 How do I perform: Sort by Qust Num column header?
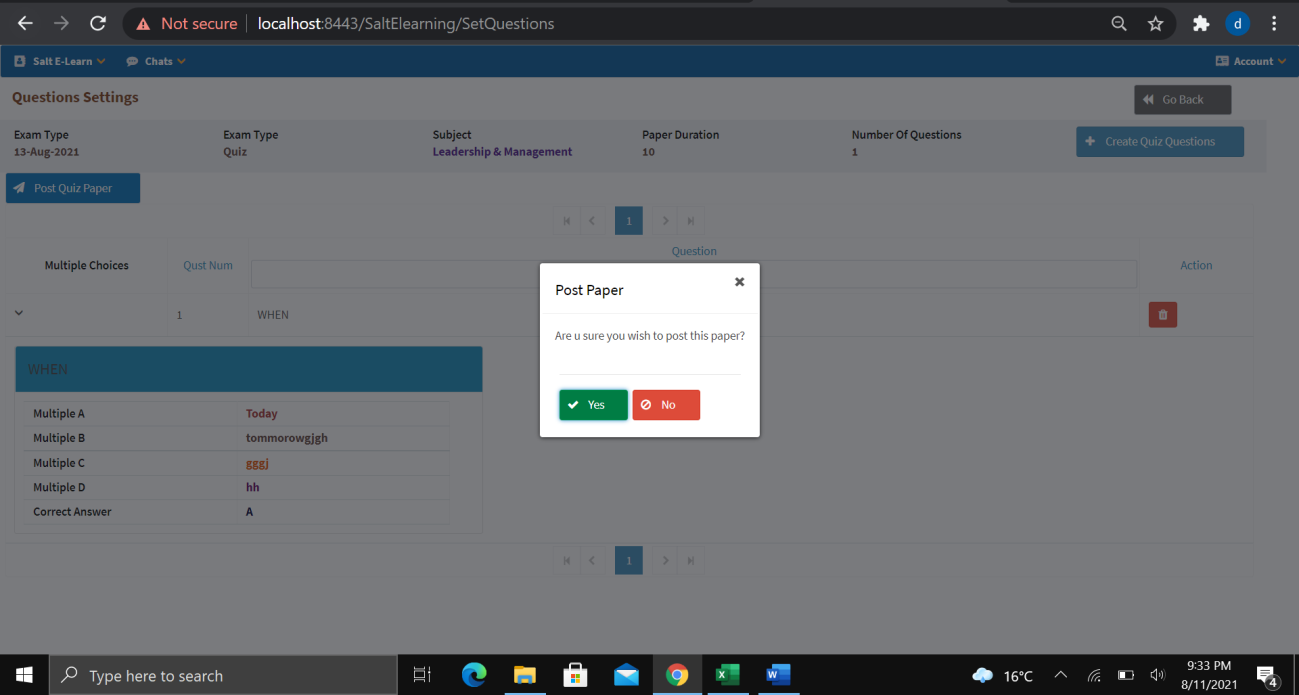[208, 266]
